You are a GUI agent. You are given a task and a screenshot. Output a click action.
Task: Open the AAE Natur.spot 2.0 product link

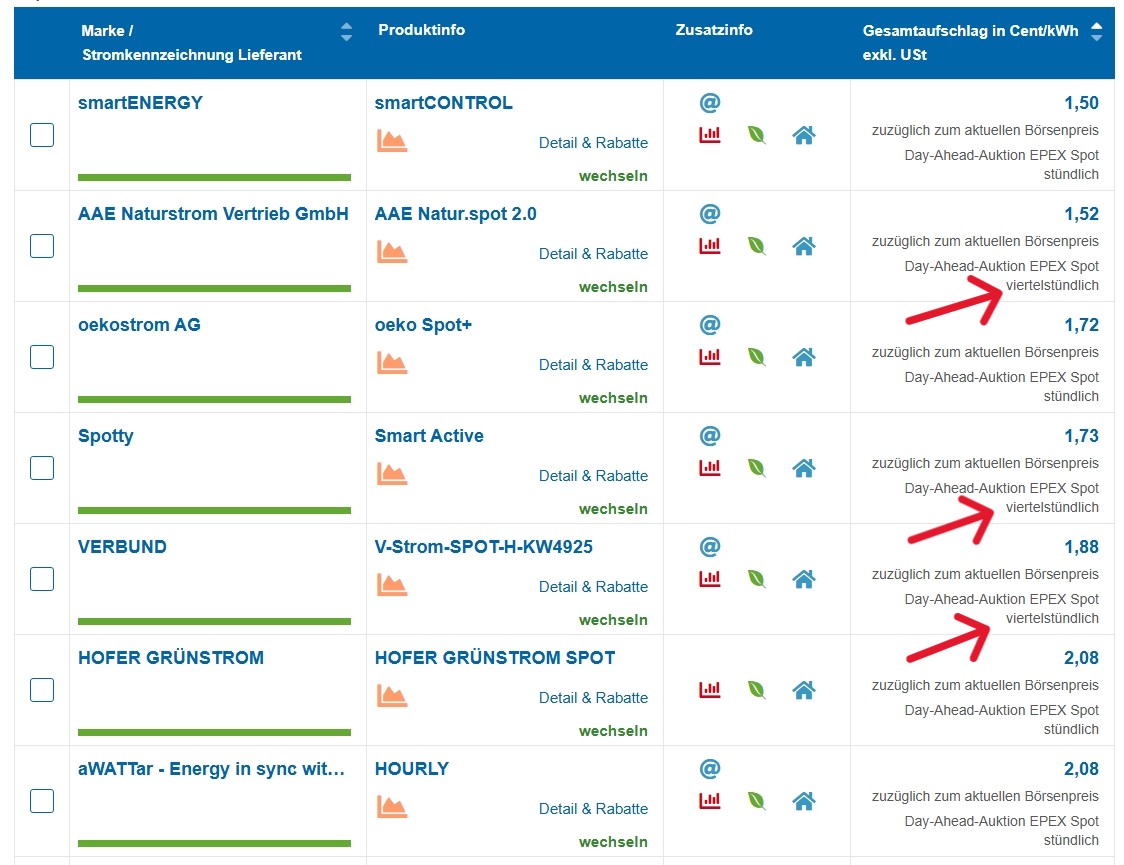(x=455, y=214)
